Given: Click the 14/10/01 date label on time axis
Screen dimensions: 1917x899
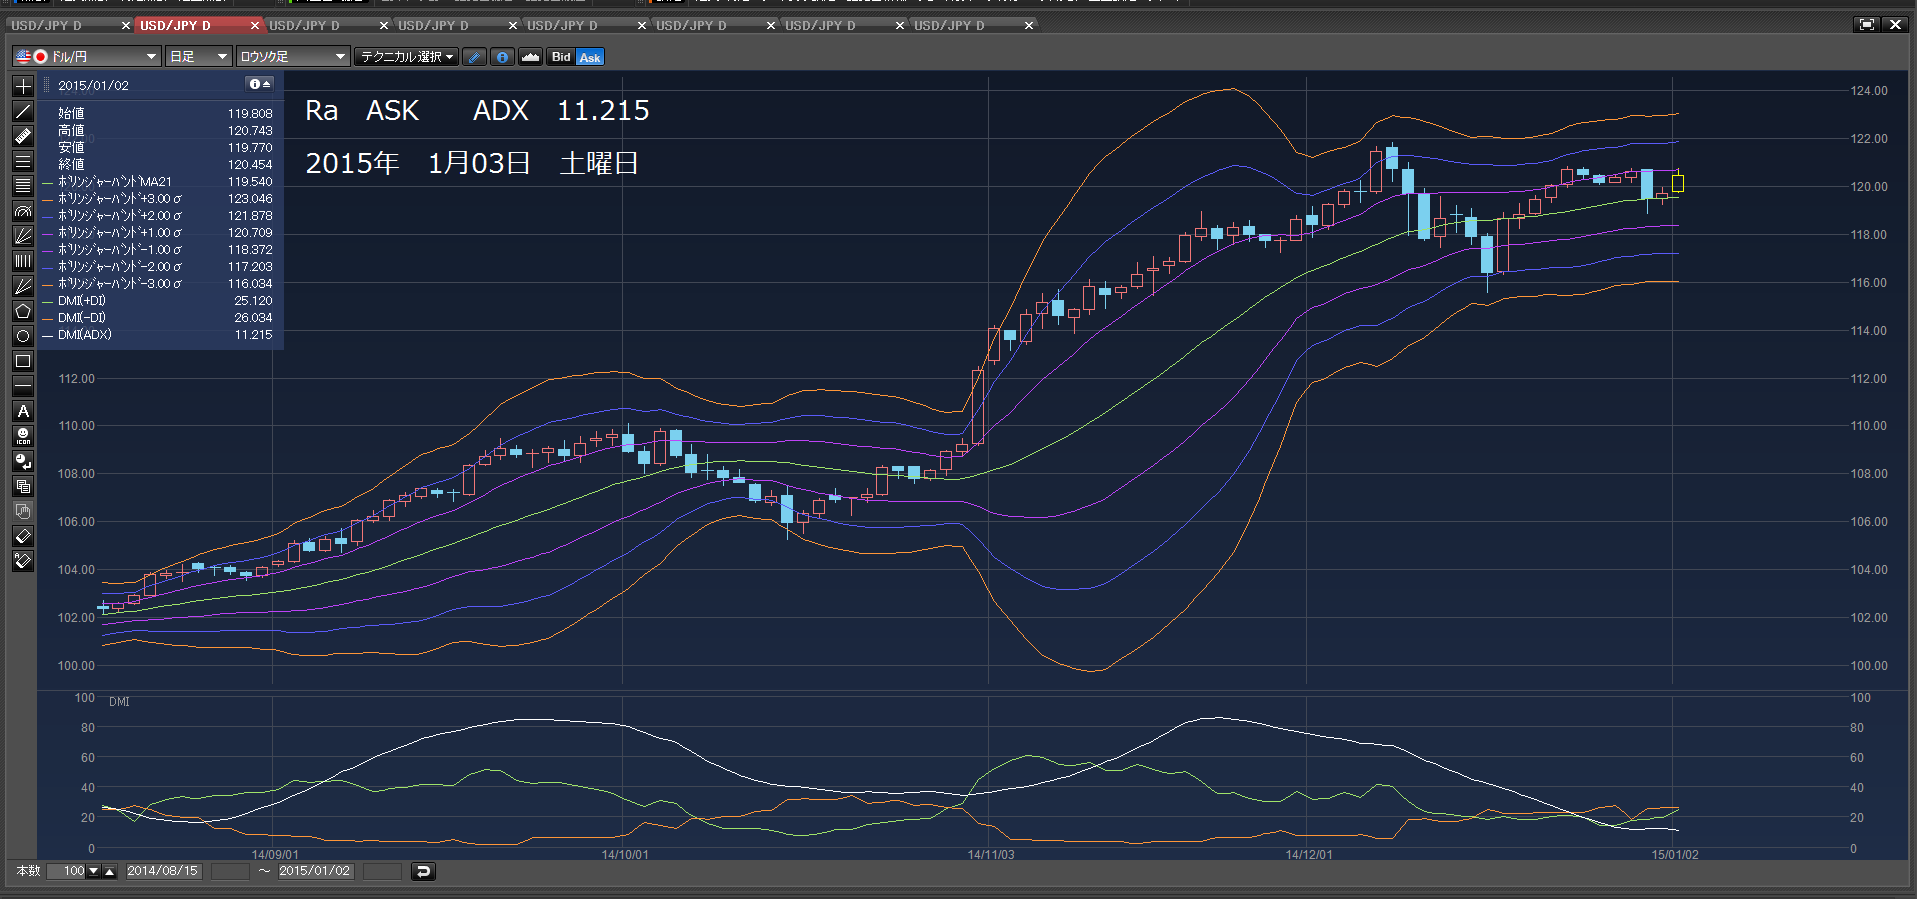Looking at the screenshot, I should 624,855.
